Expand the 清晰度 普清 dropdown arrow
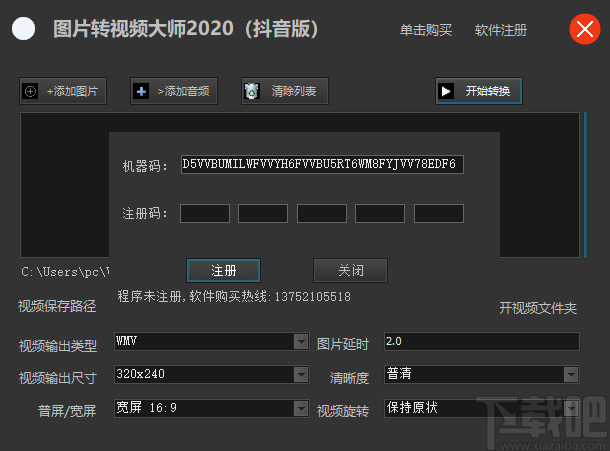Viewport: 610px width, 451px height. tap(571, 375)
